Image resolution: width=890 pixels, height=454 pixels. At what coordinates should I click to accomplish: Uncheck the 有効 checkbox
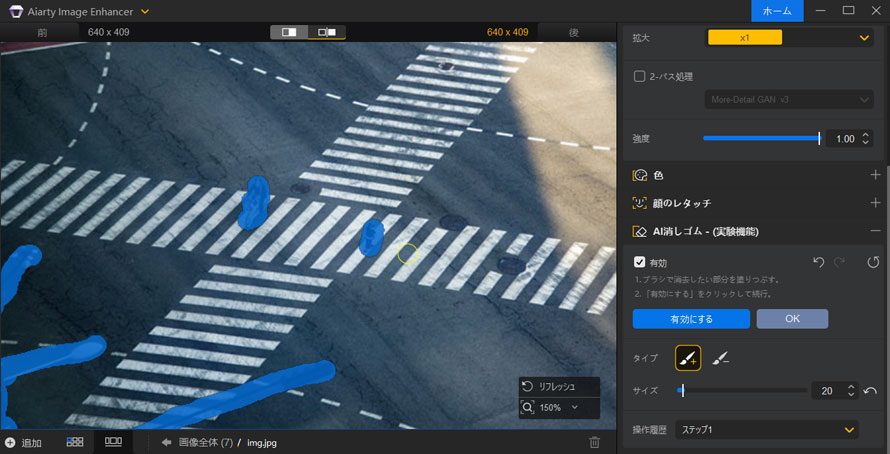coord(639,262)
